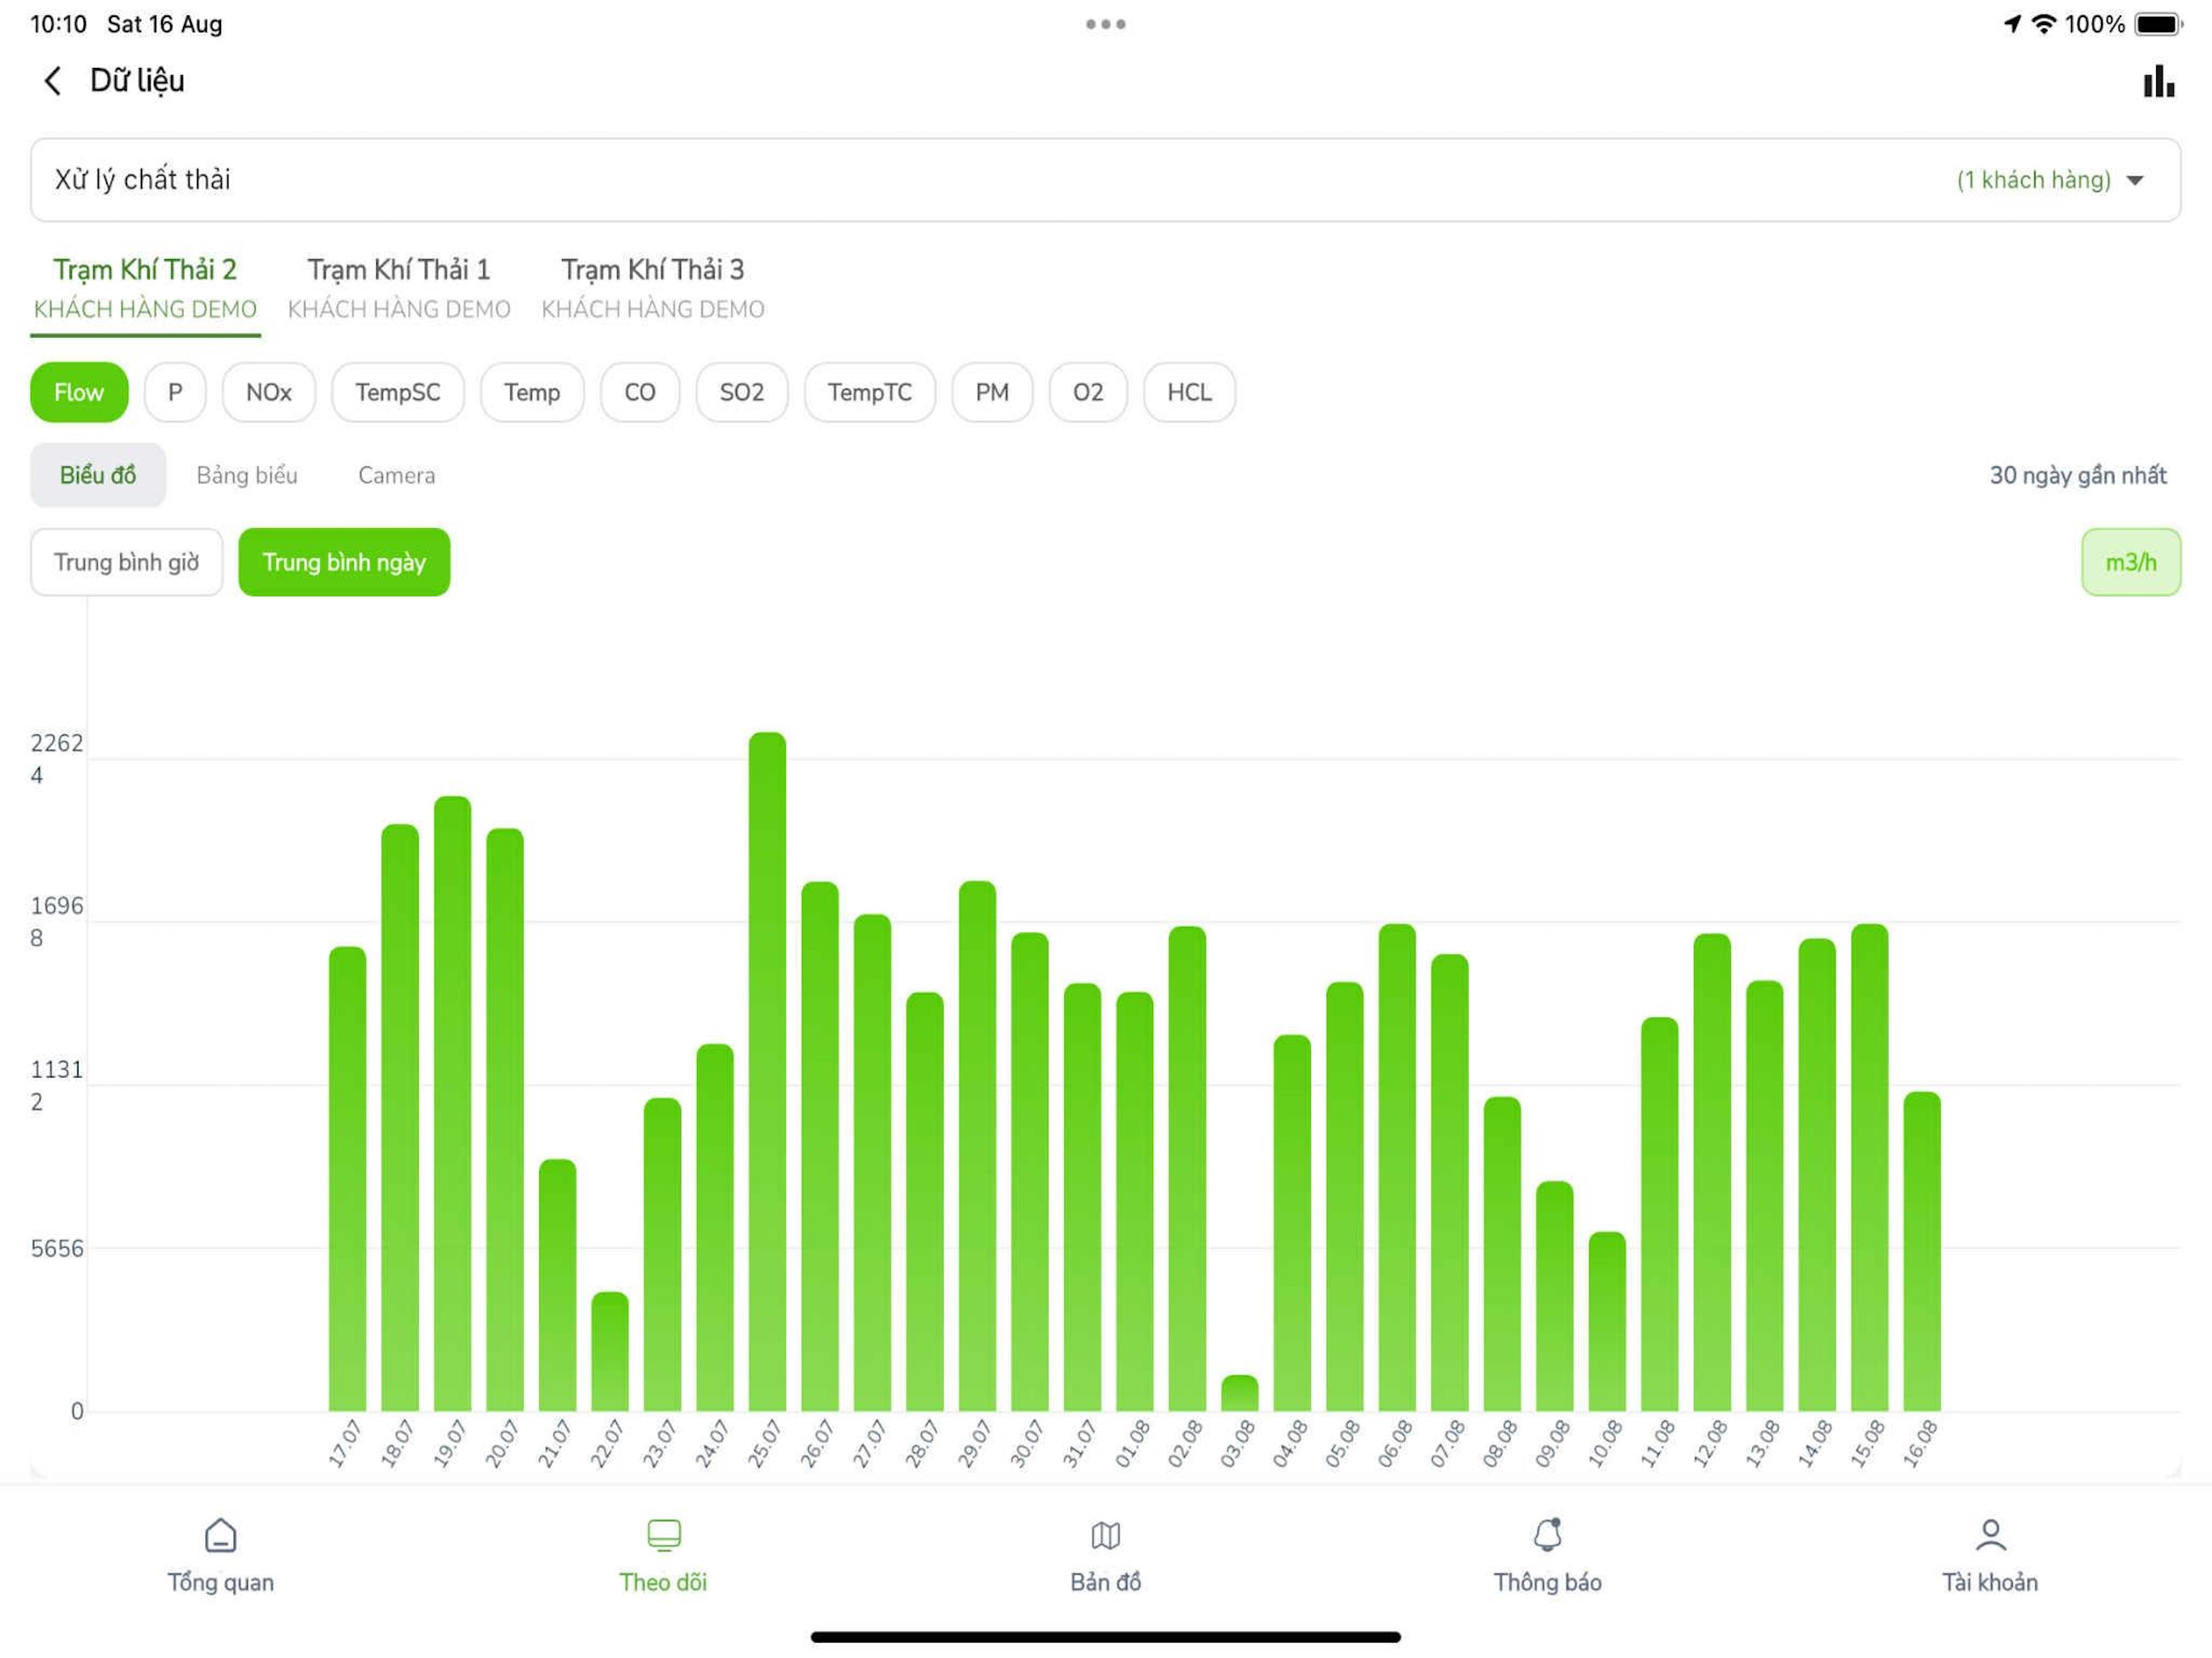Open the bar chart statistics icon

click(x=2158, y=81)
